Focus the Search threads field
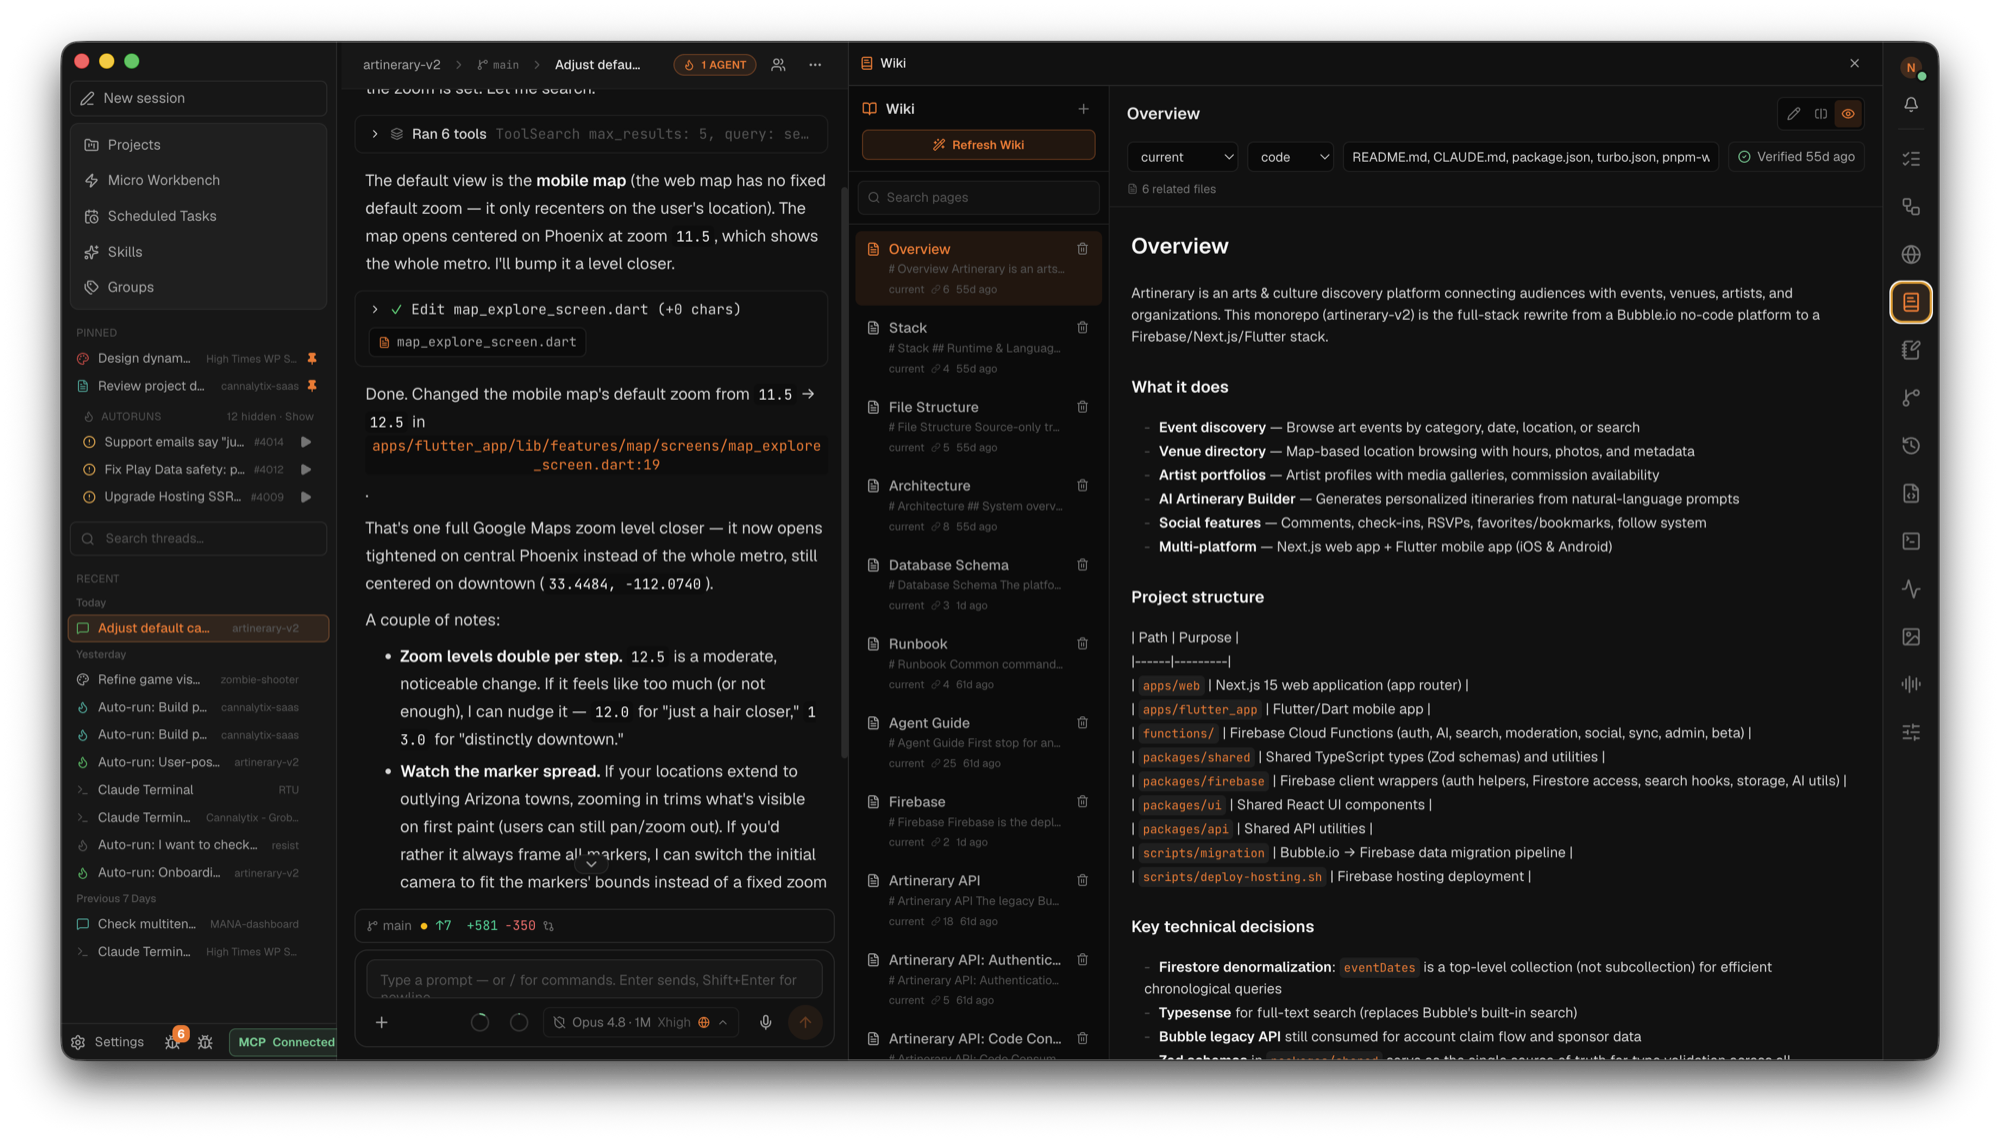 click(198, 539)
